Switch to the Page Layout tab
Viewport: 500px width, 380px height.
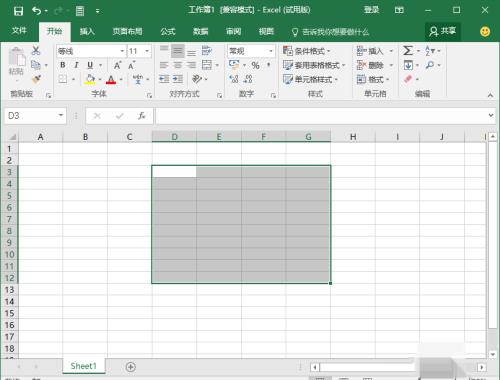(x=127, y=32)
